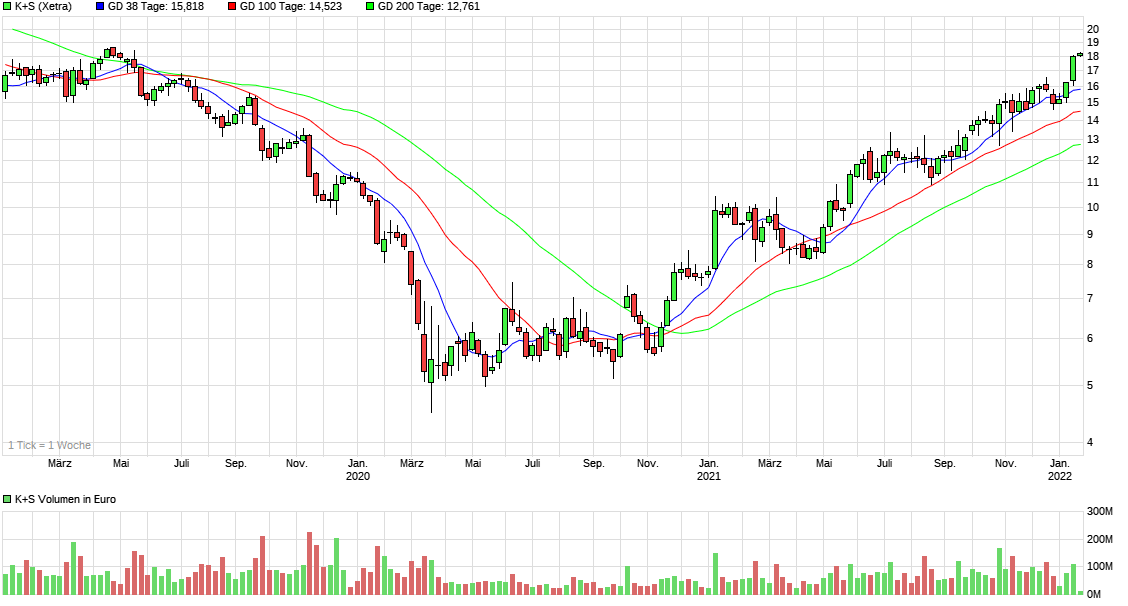Click the green GD 200 Tage legend swatch
This screenshot has width=1128, height=606.
[370, 6]
